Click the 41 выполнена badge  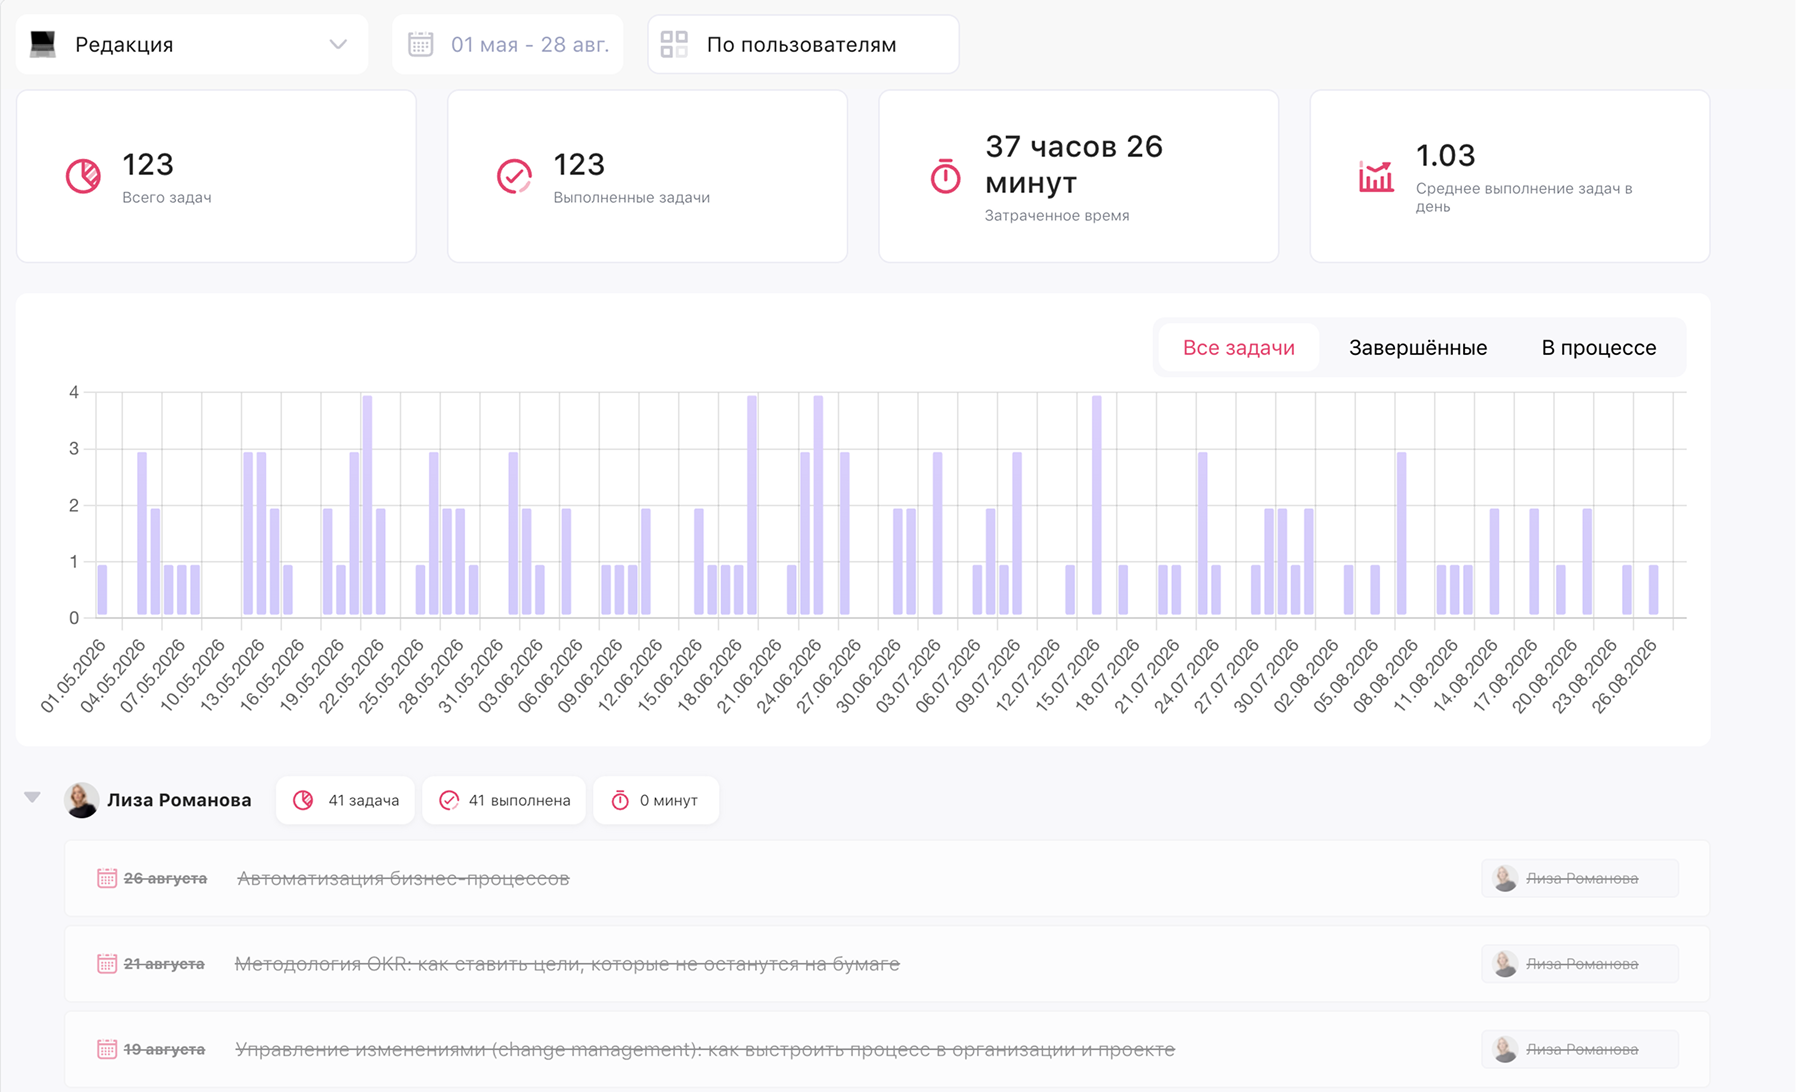coord(504,800)
